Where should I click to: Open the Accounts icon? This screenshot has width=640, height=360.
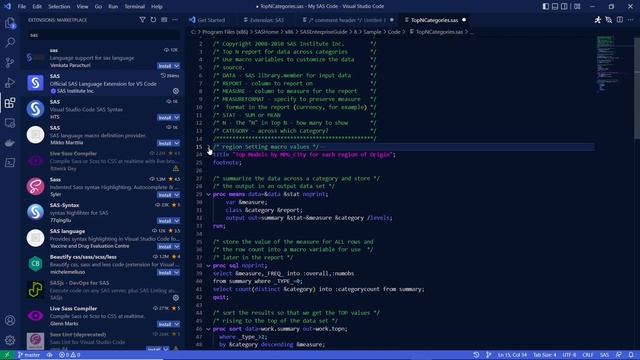10,320
